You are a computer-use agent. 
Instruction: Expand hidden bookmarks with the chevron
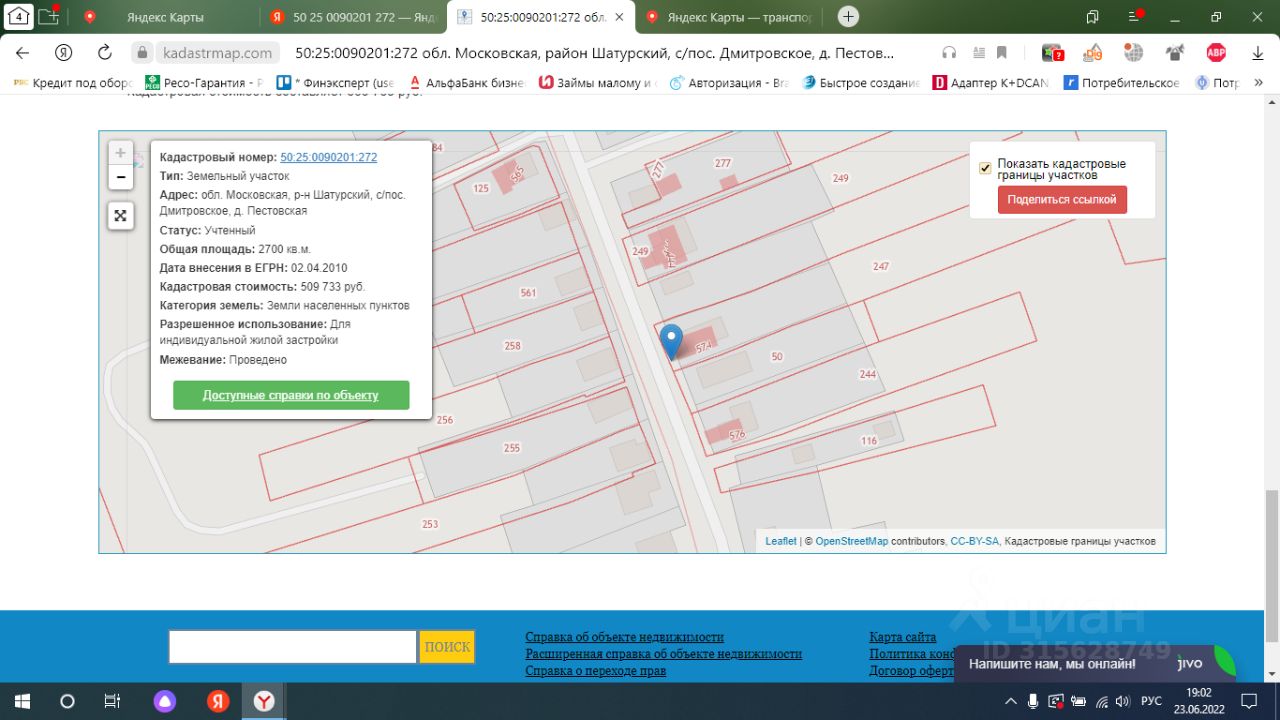1258,83
